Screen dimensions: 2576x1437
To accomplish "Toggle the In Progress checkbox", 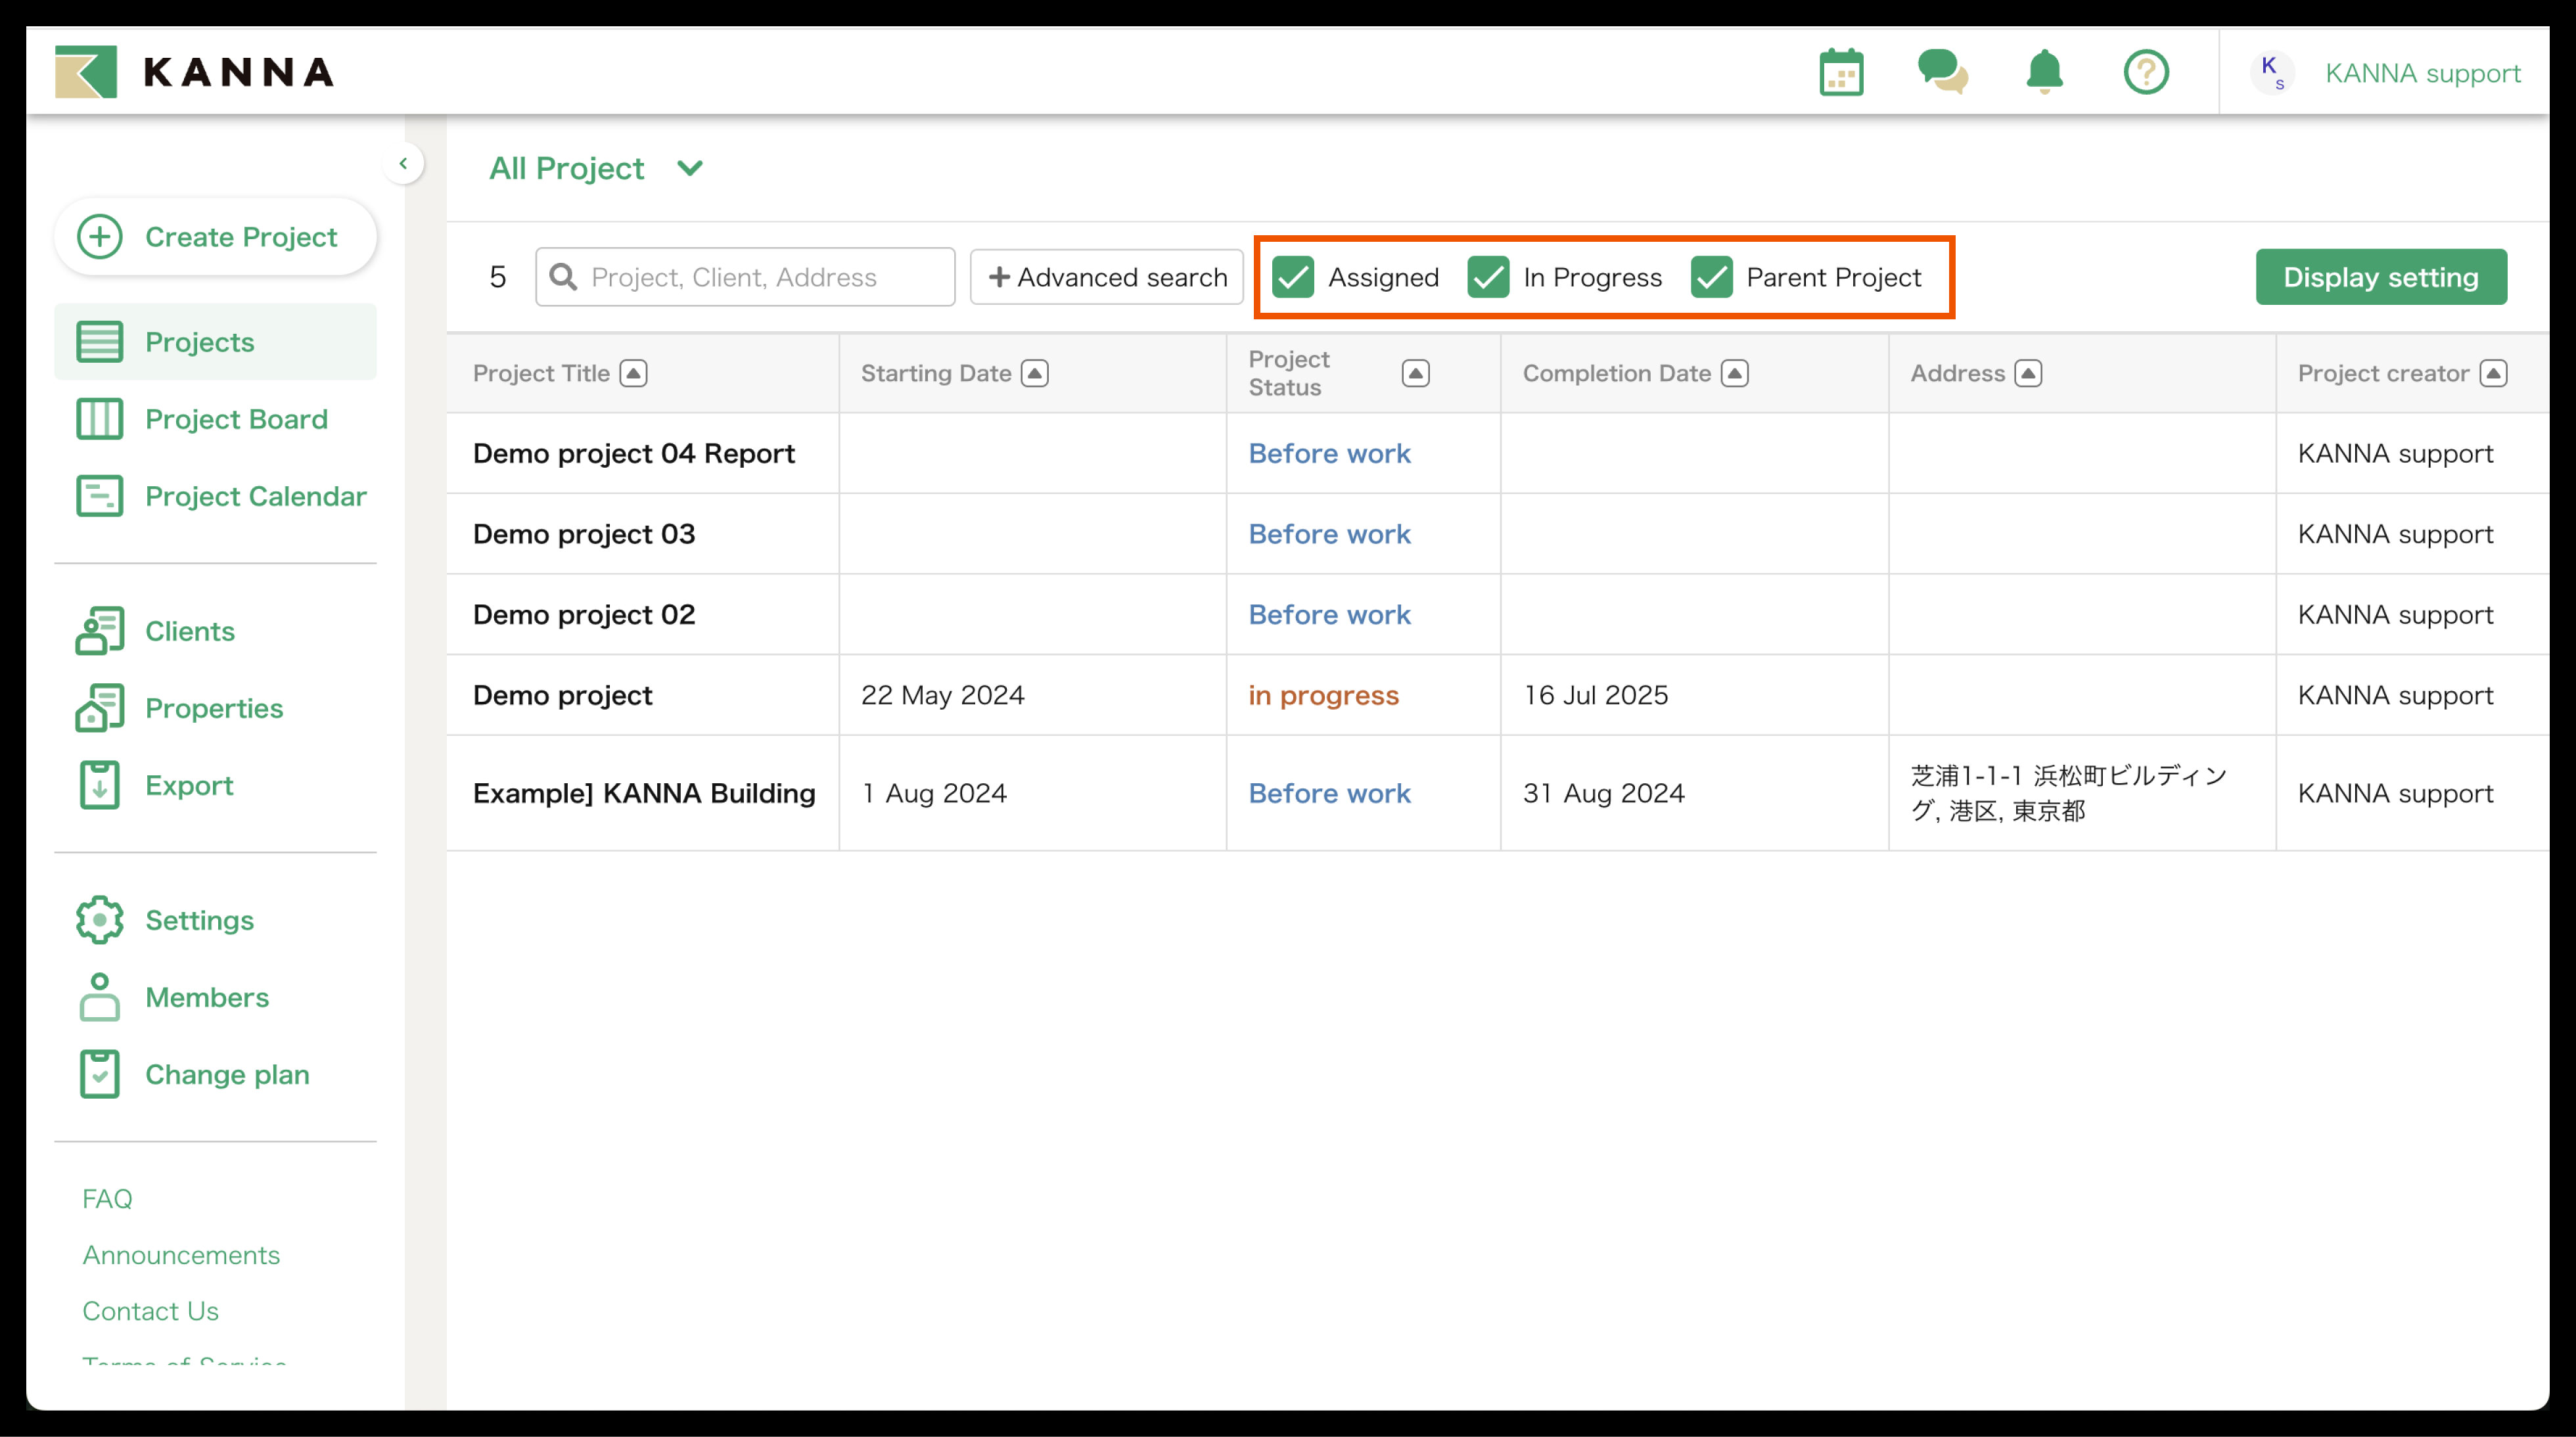I will [1488, 277].
